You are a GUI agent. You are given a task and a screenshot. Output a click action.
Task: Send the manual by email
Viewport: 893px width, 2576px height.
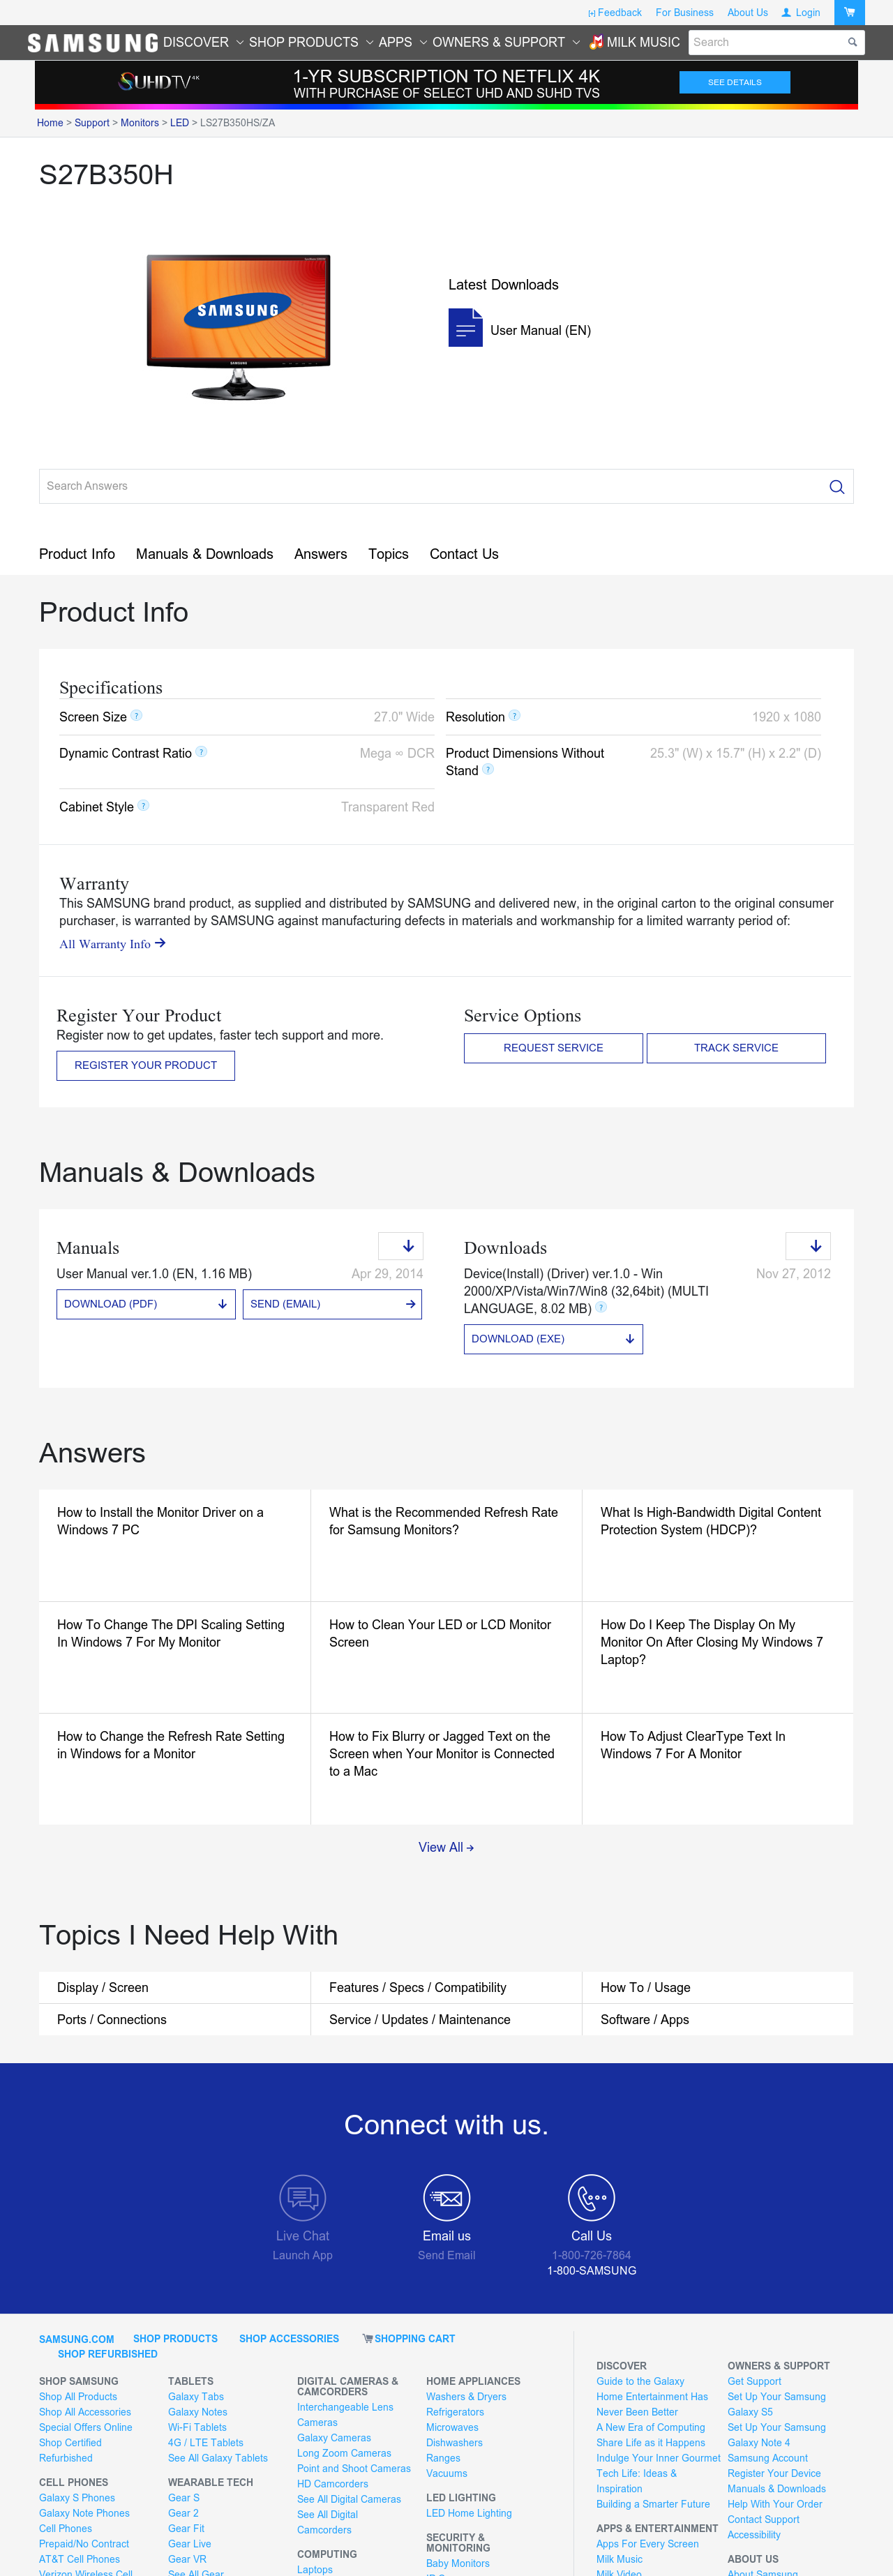pos(332,1304)
